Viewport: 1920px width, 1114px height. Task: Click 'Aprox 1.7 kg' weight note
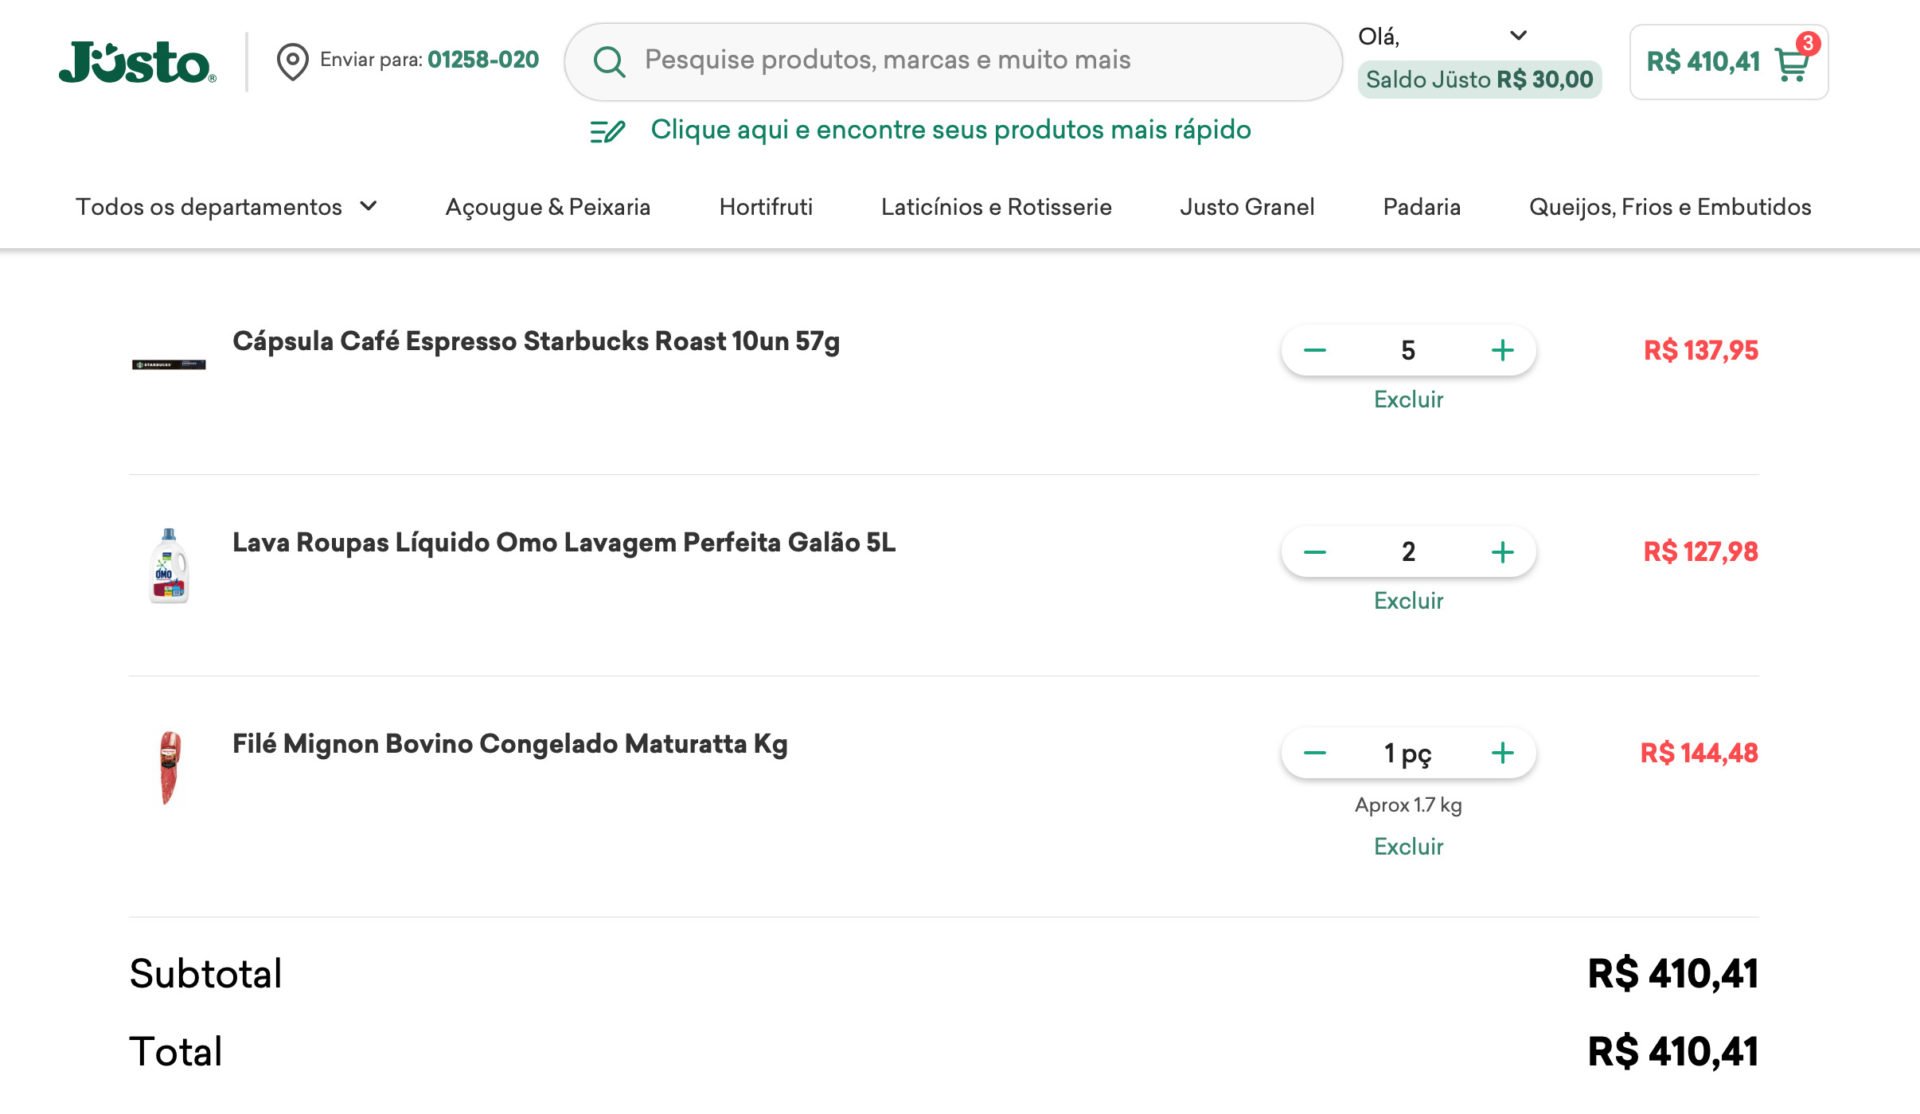point(1408,805)
